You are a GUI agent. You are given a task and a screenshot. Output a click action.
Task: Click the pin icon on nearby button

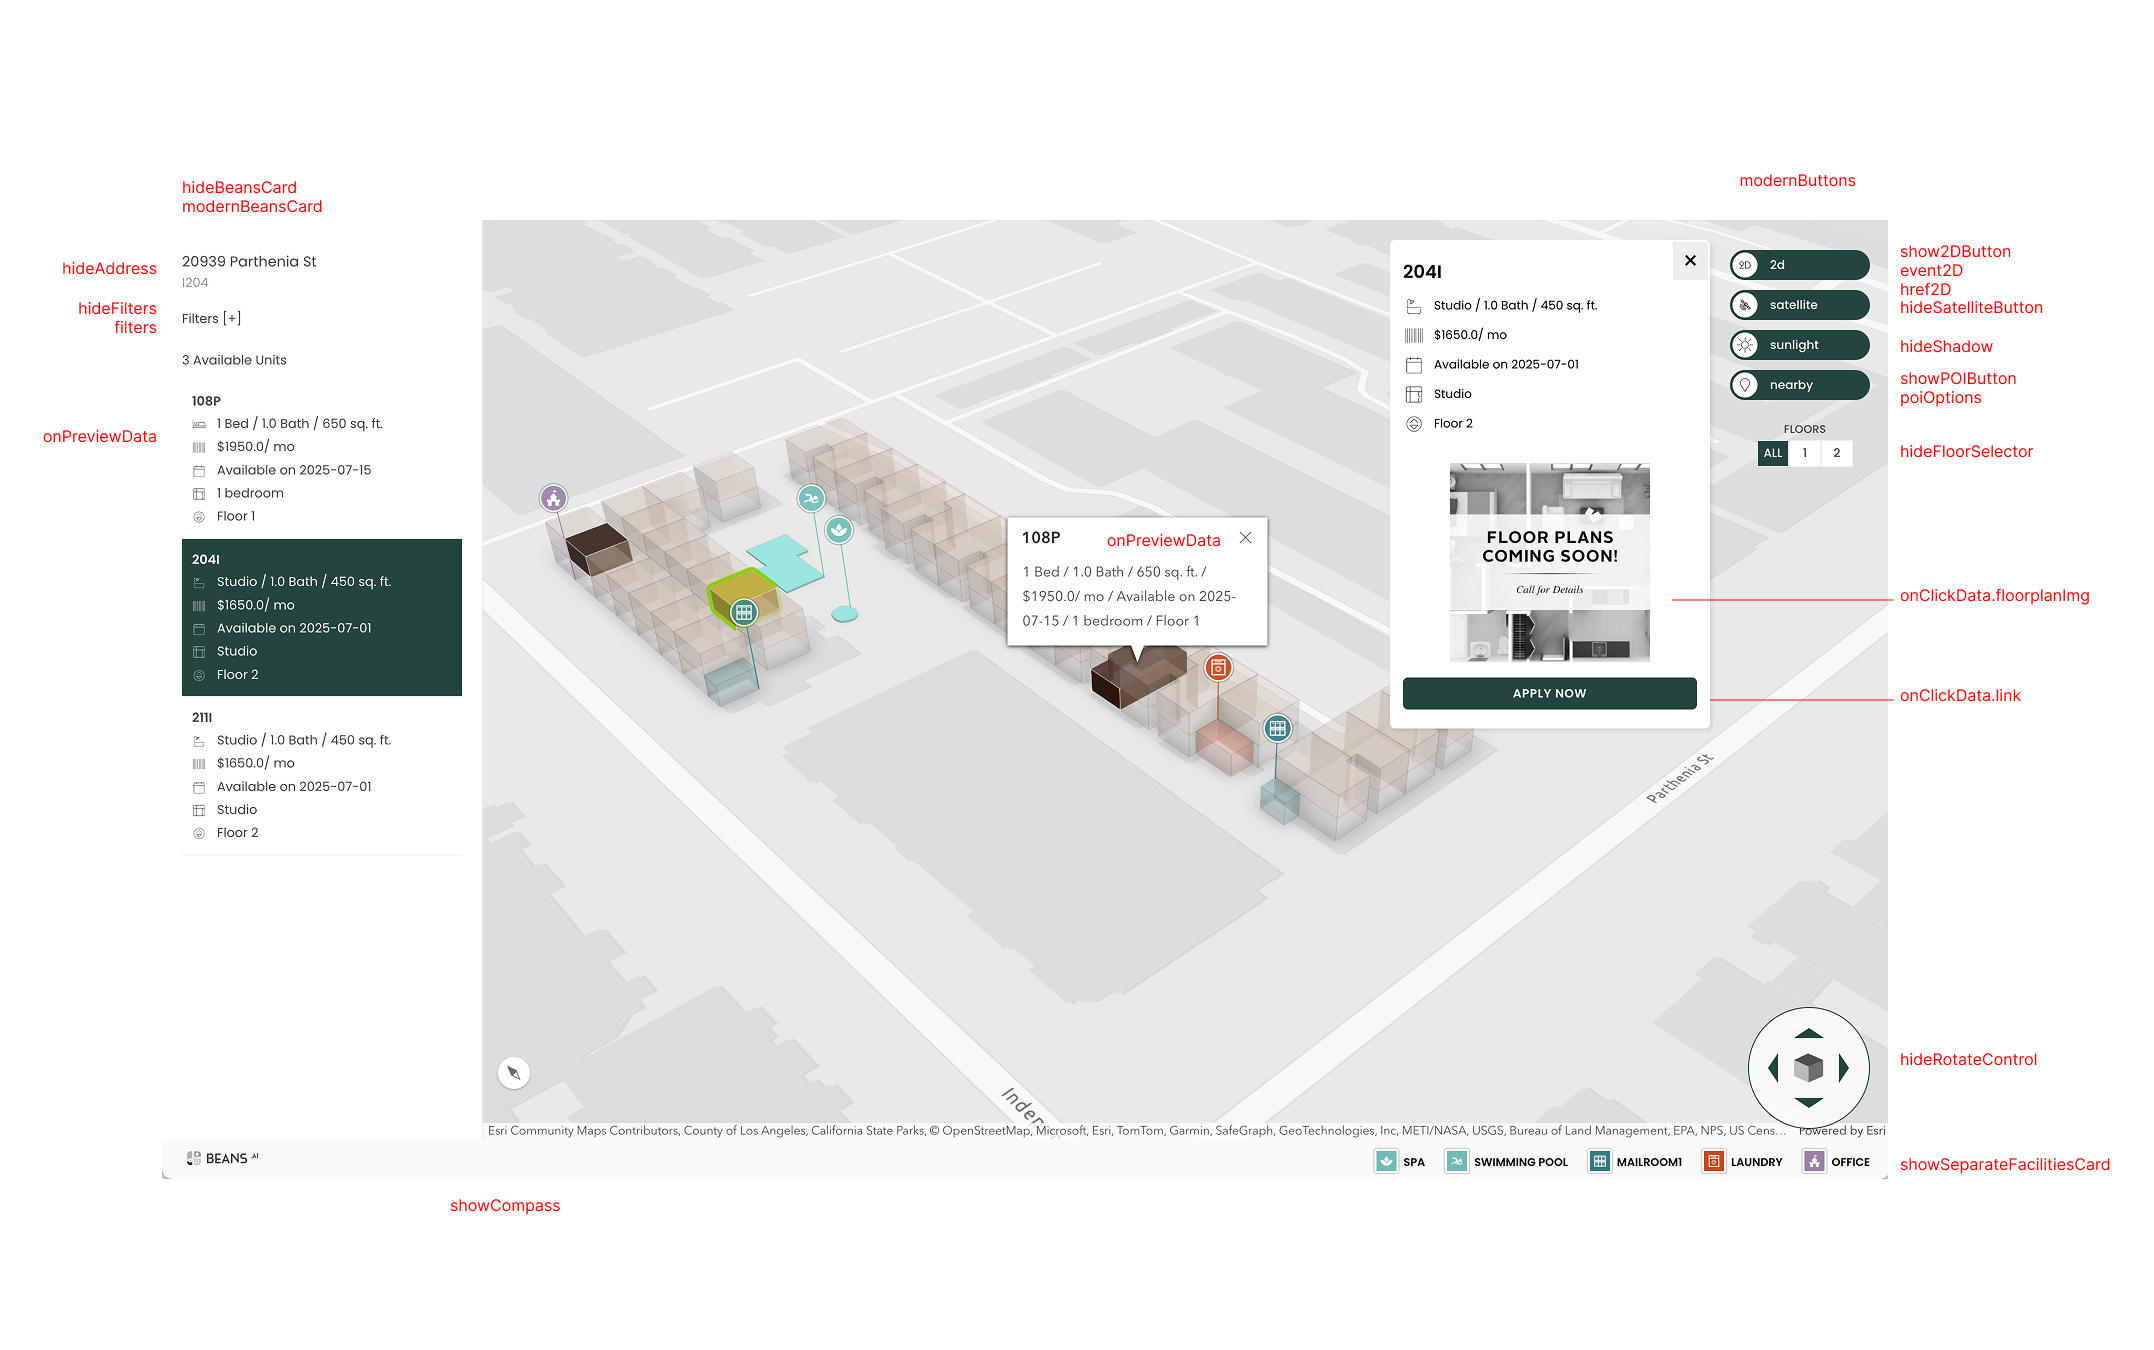[x=1745, y=385]
